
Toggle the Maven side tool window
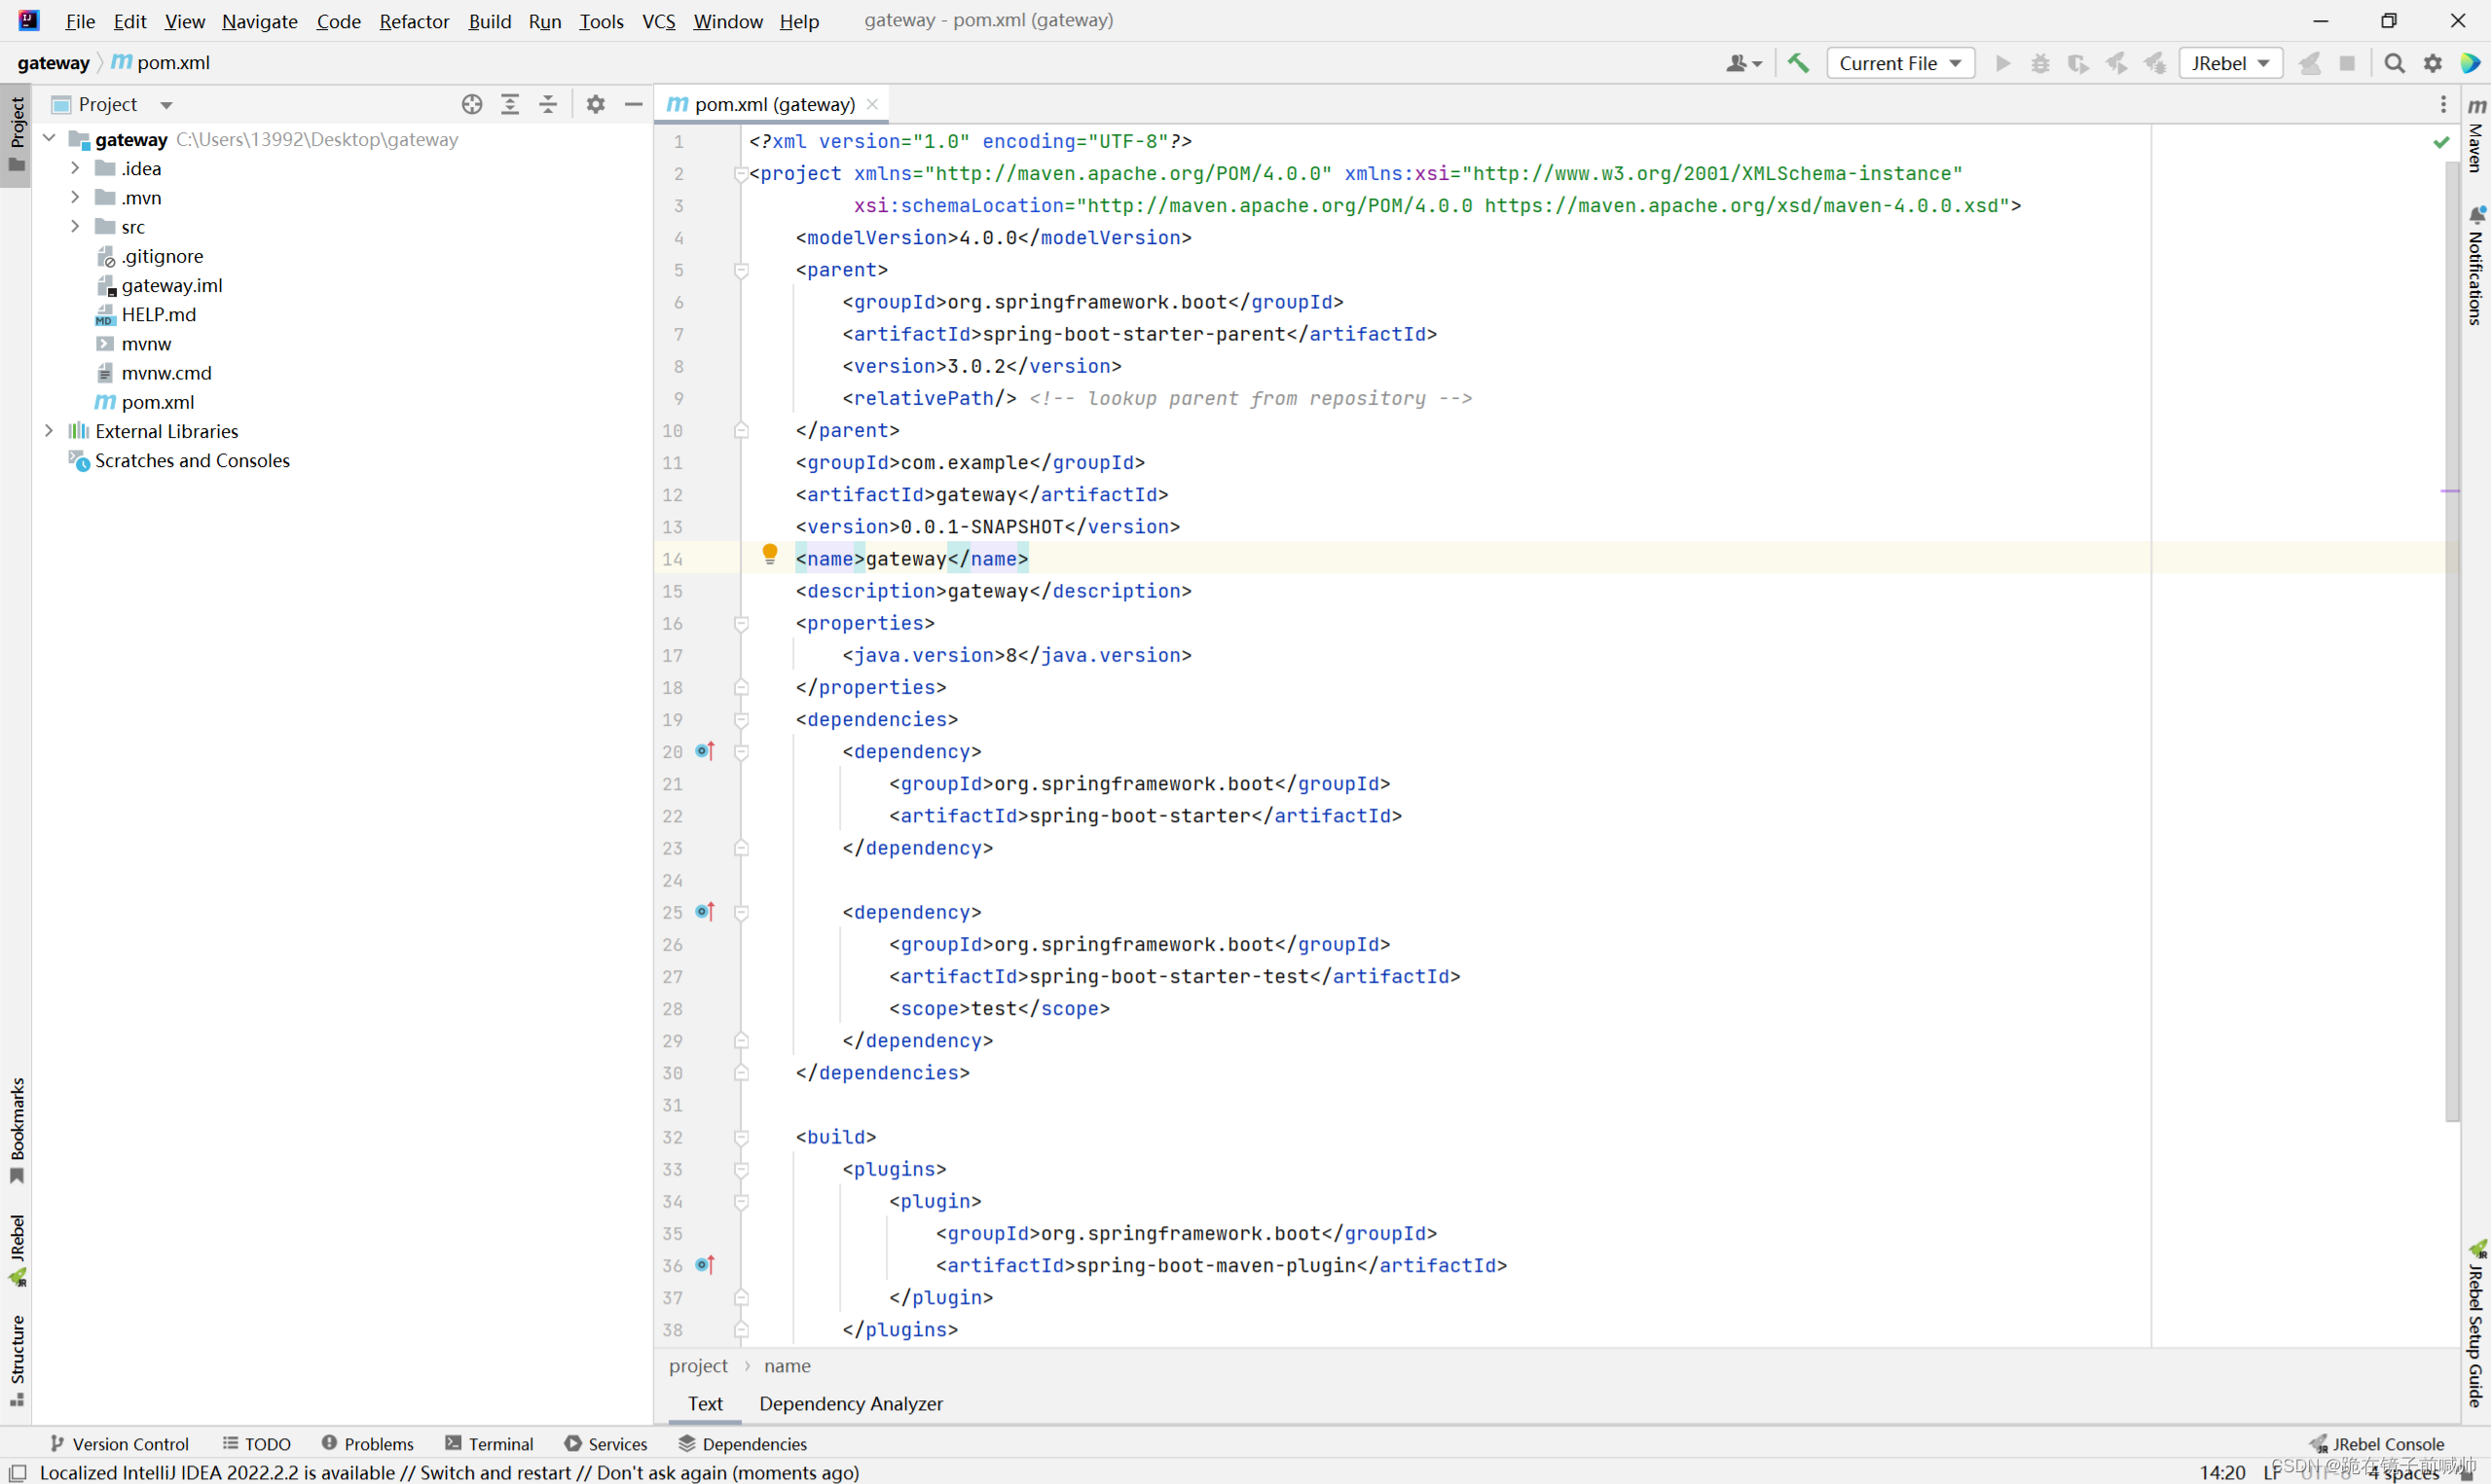[x=2477, y=135]
